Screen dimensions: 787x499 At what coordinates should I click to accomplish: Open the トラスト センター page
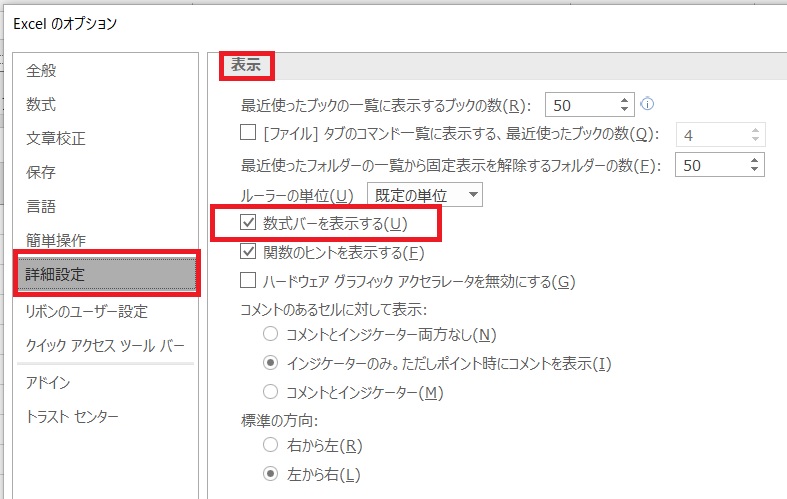[72, 416]
